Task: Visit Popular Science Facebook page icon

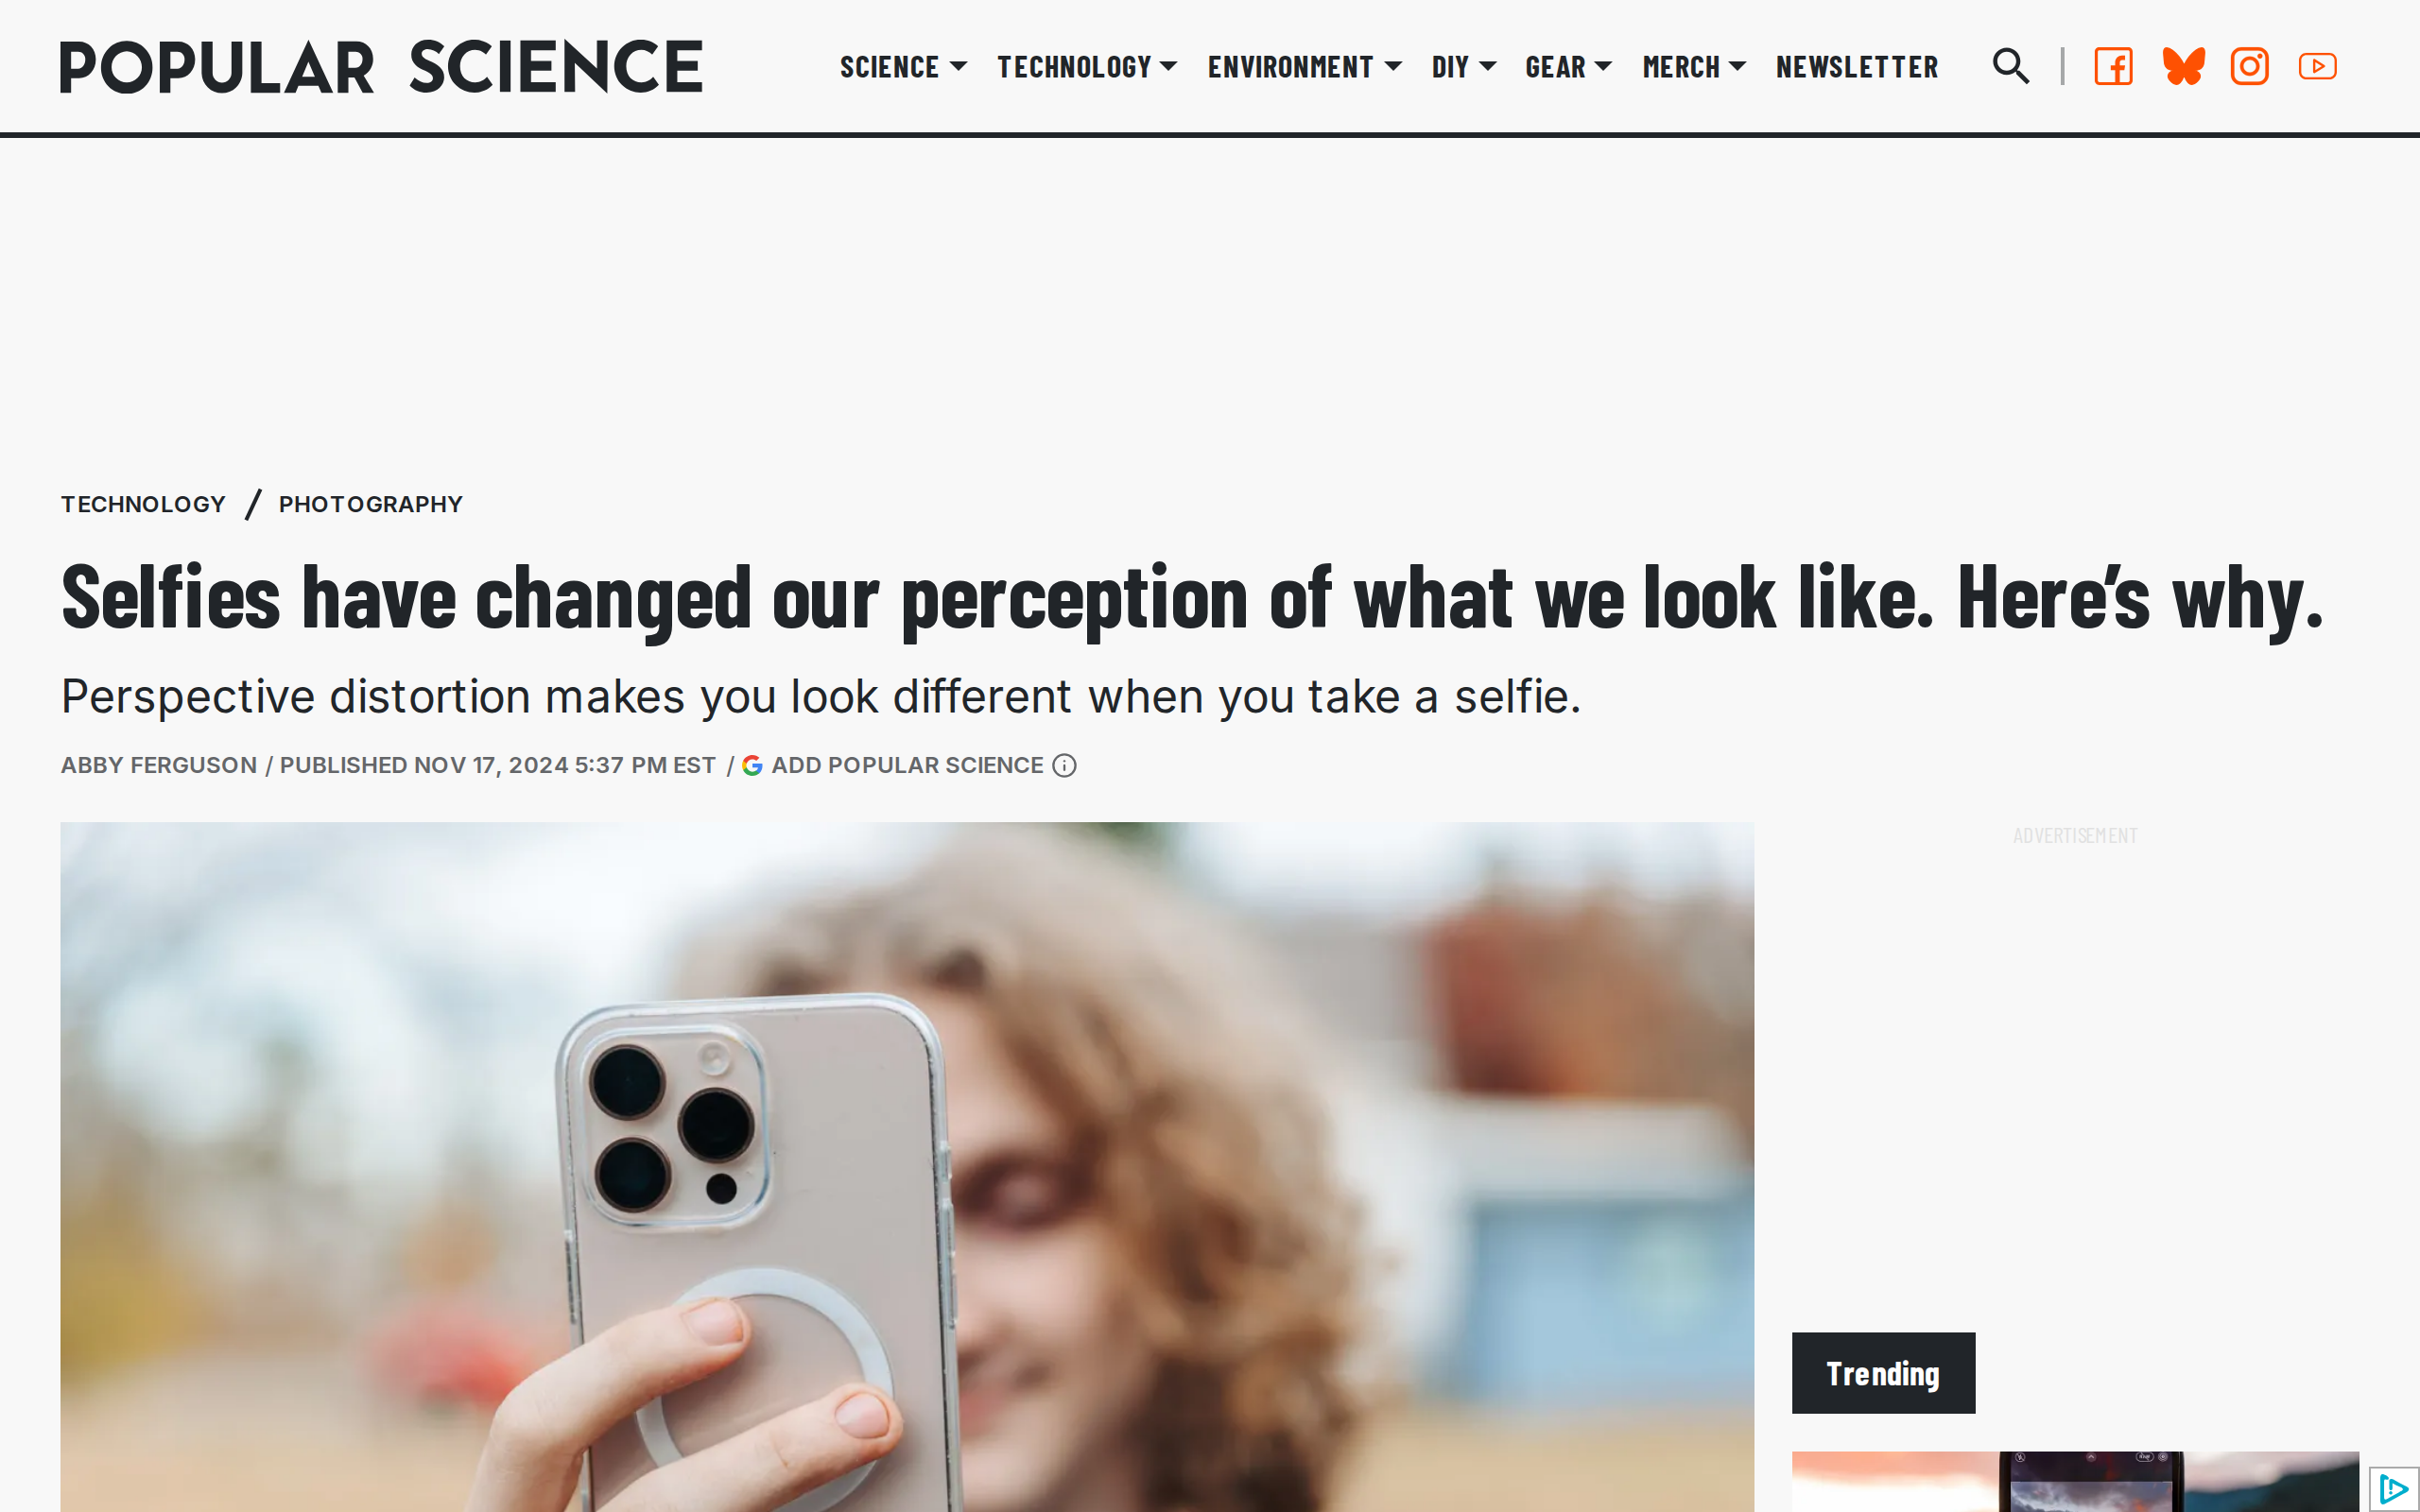Action: click(2113, 66)
